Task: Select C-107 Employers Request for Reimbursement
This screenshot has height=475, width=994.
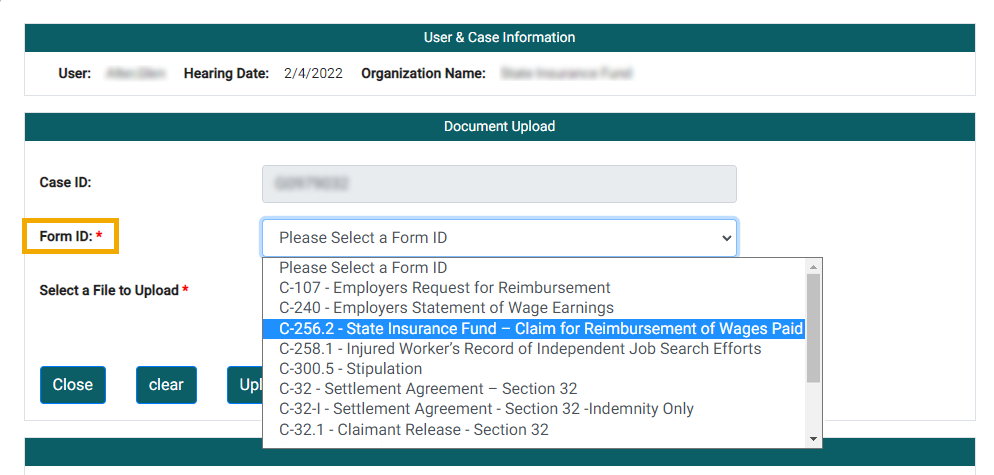Action: pyautogui.click(x=444, y=288)
